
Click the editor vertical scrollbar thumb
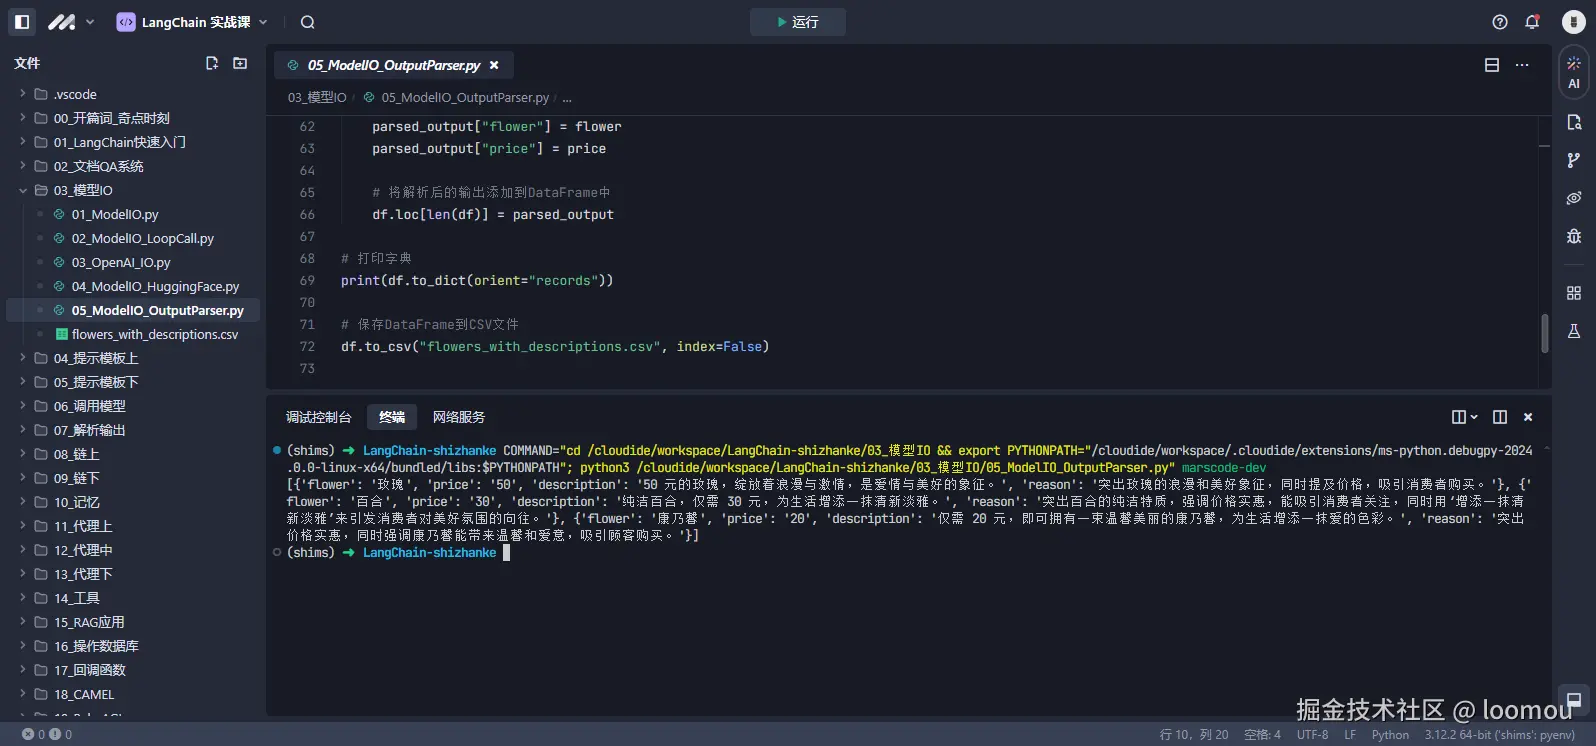(x=1544, y=333)
